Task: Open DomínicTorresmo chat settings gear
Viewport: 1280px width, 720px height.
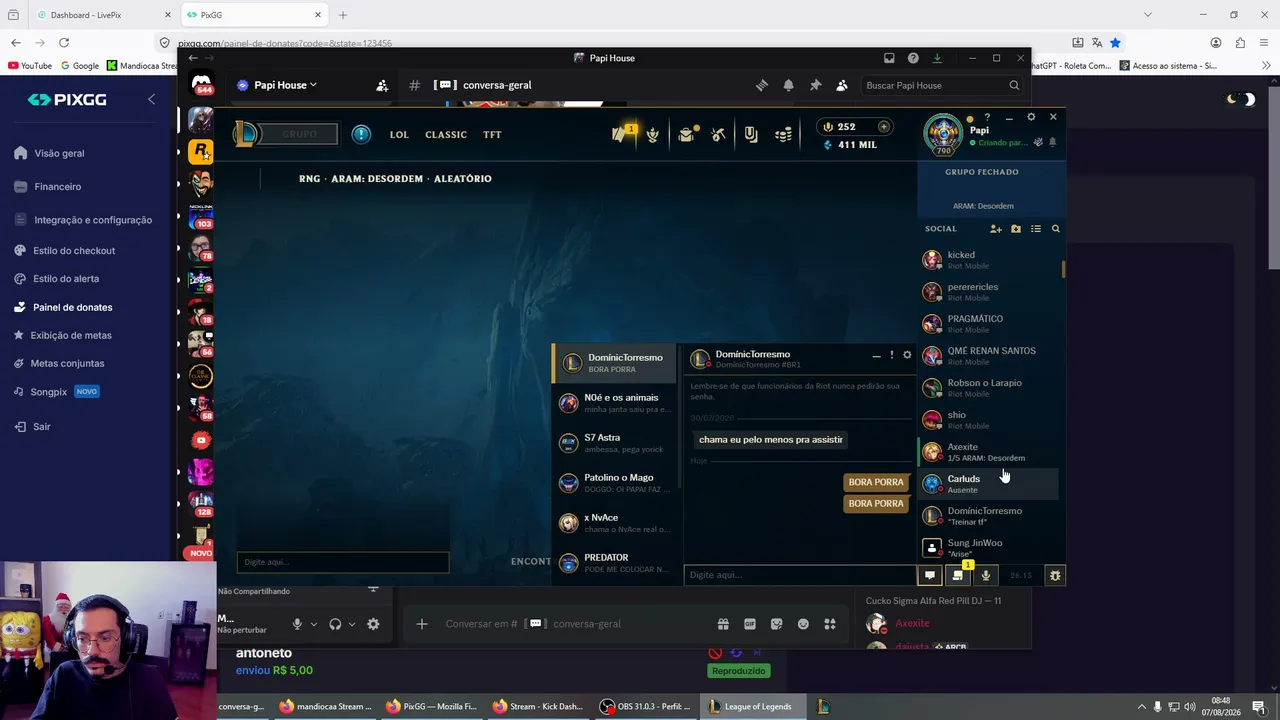Action: coord(907,355)
